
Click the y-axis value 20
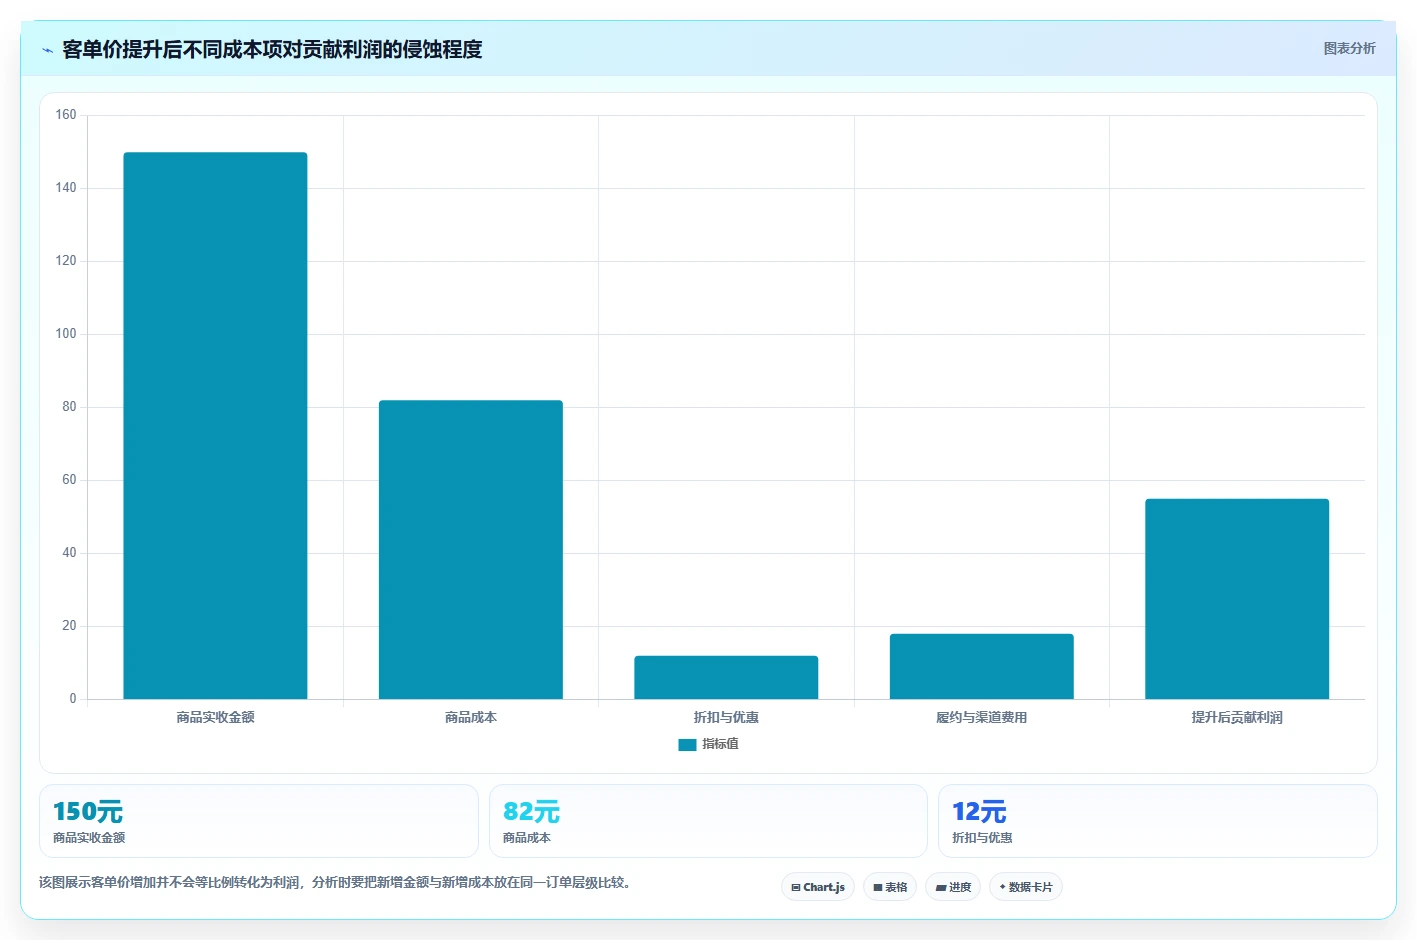point(69,626)
